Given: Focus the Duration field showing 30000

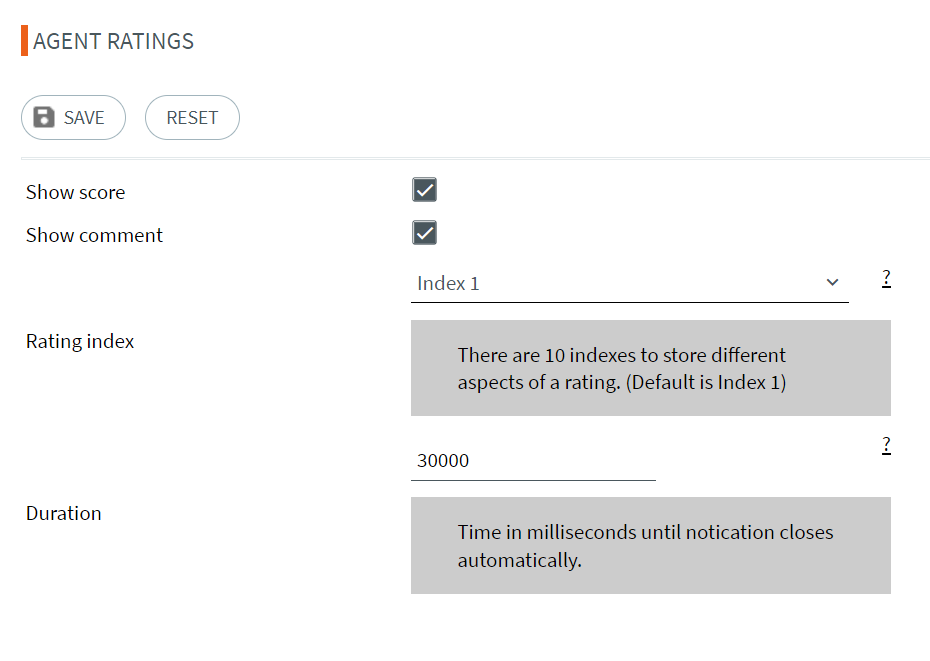Looking at the screenshot, I should coord(533,461).
